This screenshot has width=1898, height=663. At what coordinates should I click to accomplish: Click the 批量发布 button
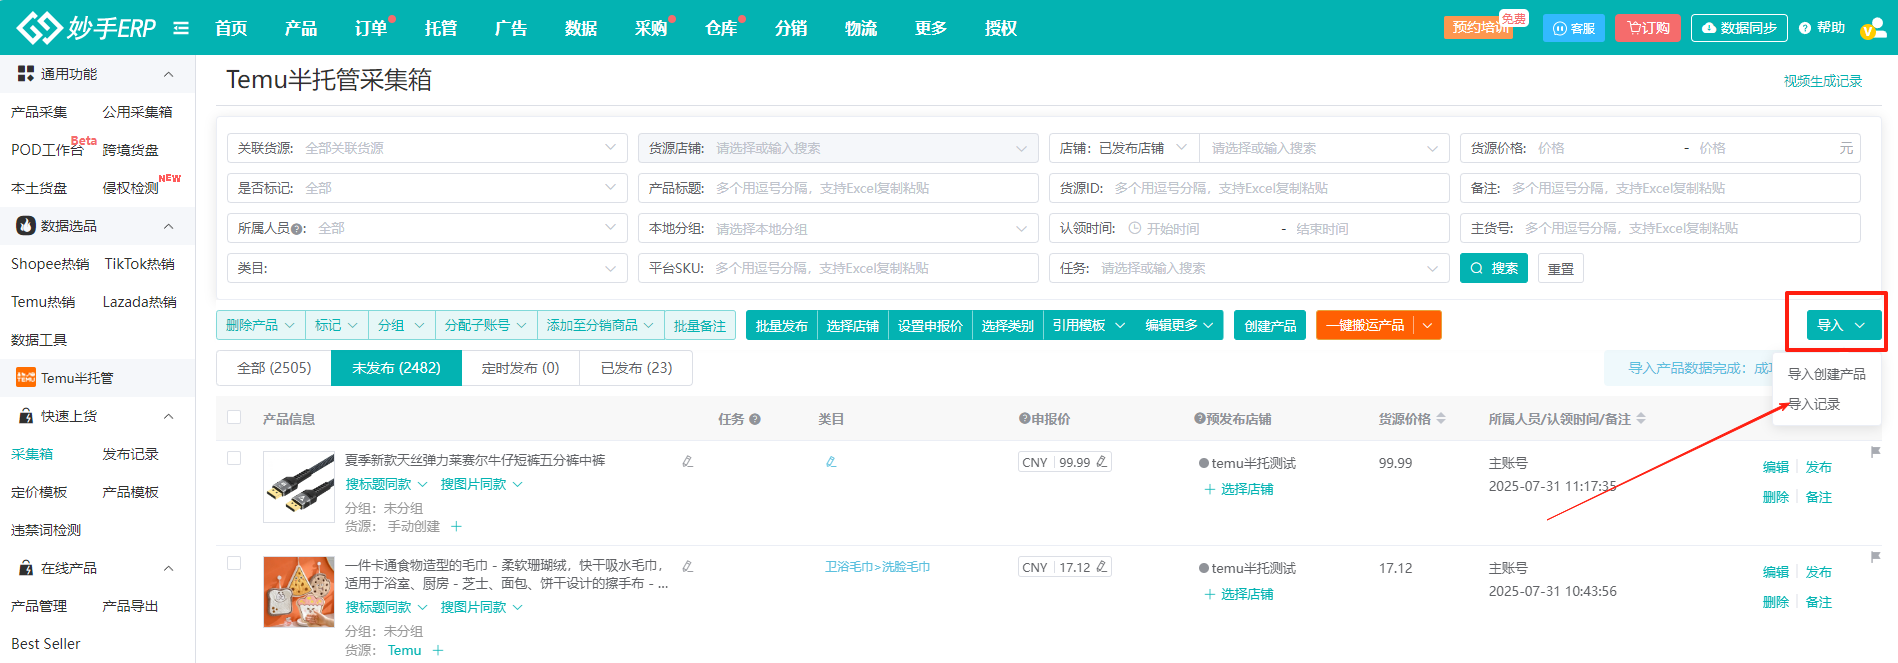pos(782,325)
